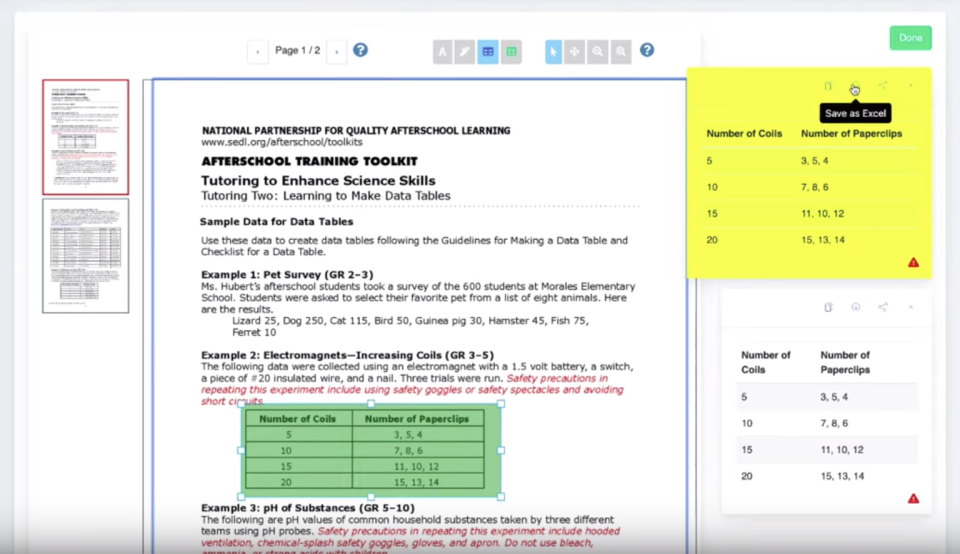The height and width of the screenshot is (554, 960).
Task: Select the pencil highlighter tool
Action: (465, 52)
